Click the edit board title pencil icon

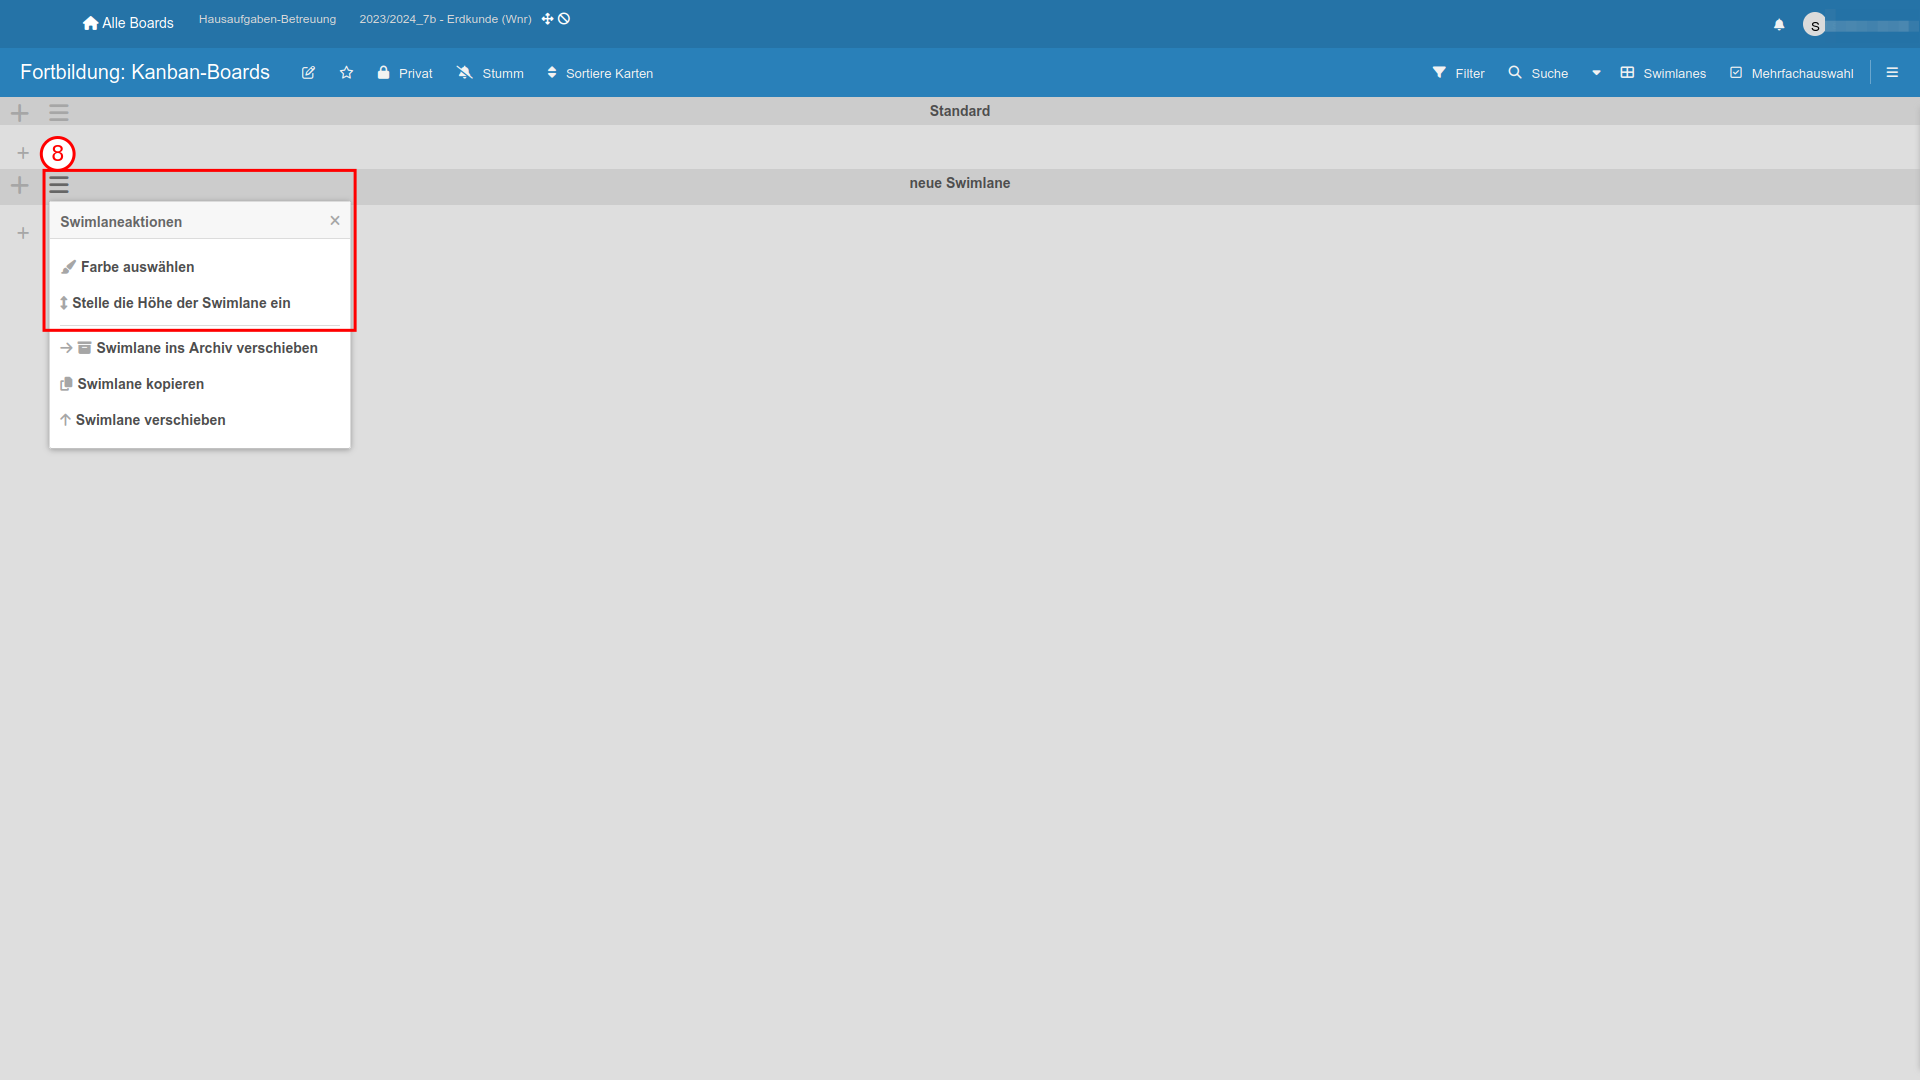(x=308, y=73)
